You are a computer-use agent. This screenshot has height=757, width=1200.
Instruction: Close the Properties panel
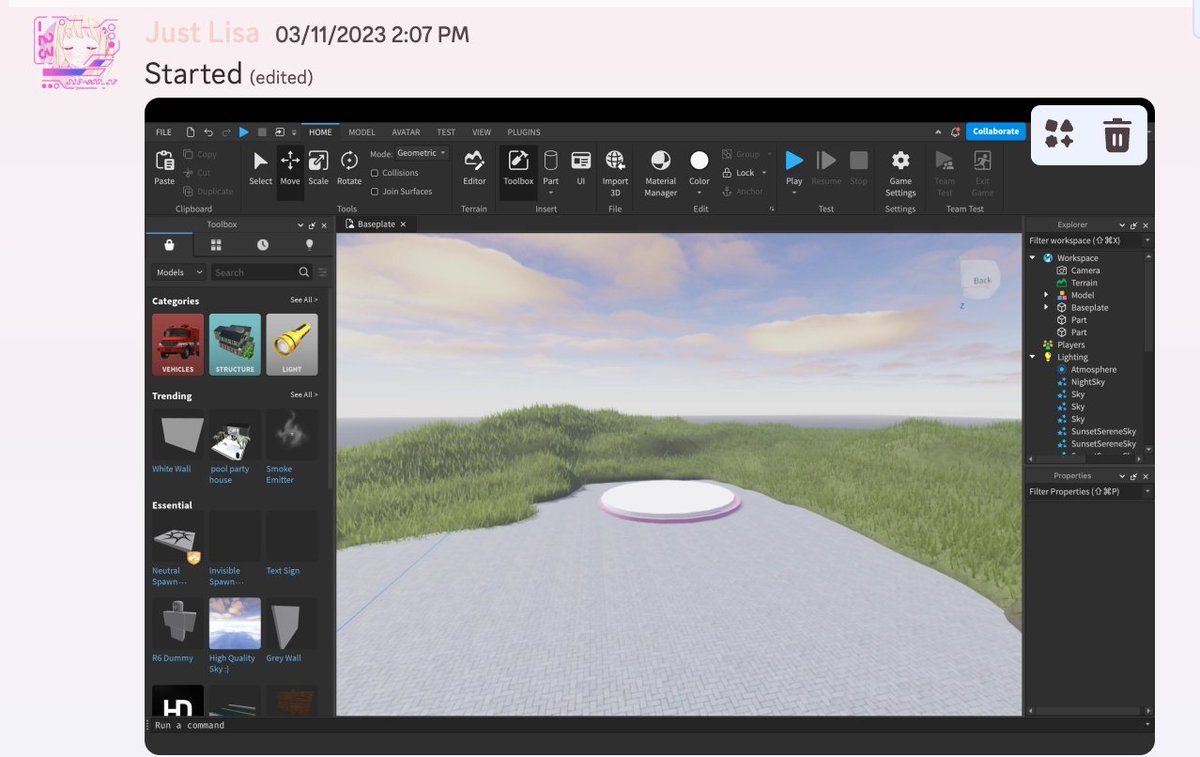coord(1147,476)
